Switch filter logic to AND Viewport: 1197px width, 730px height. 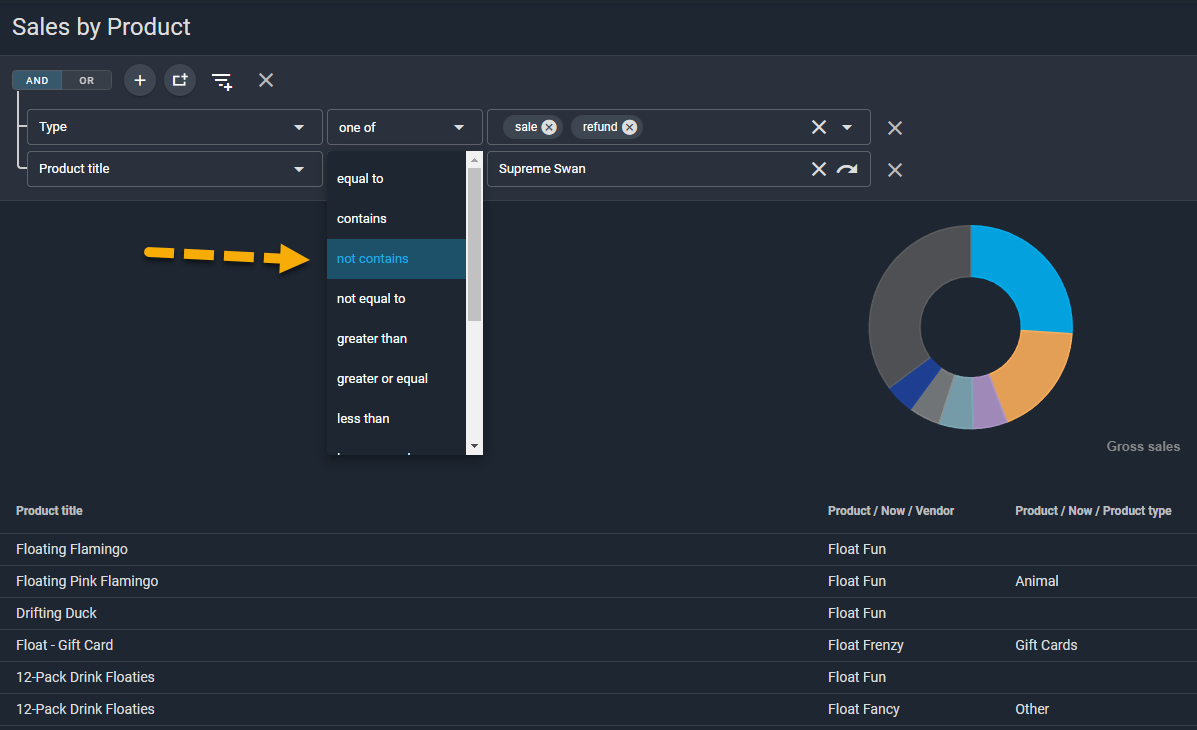point(37,81)
